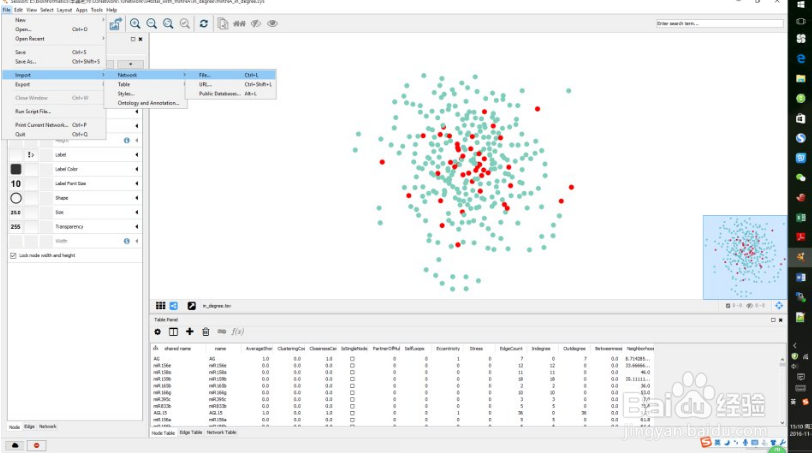Click the red stop icon in status bar
Image resolution: width=812 pixels, height=459 pixels.
click(x=36, y=445)
